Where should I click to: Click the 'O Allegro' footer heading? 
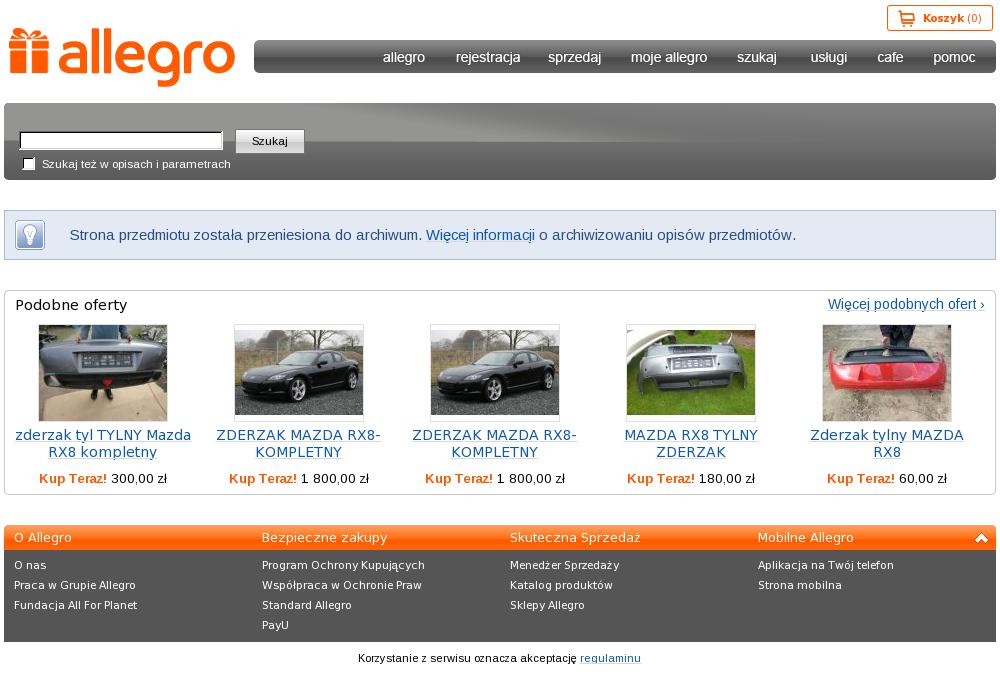(x=43, y=538)
